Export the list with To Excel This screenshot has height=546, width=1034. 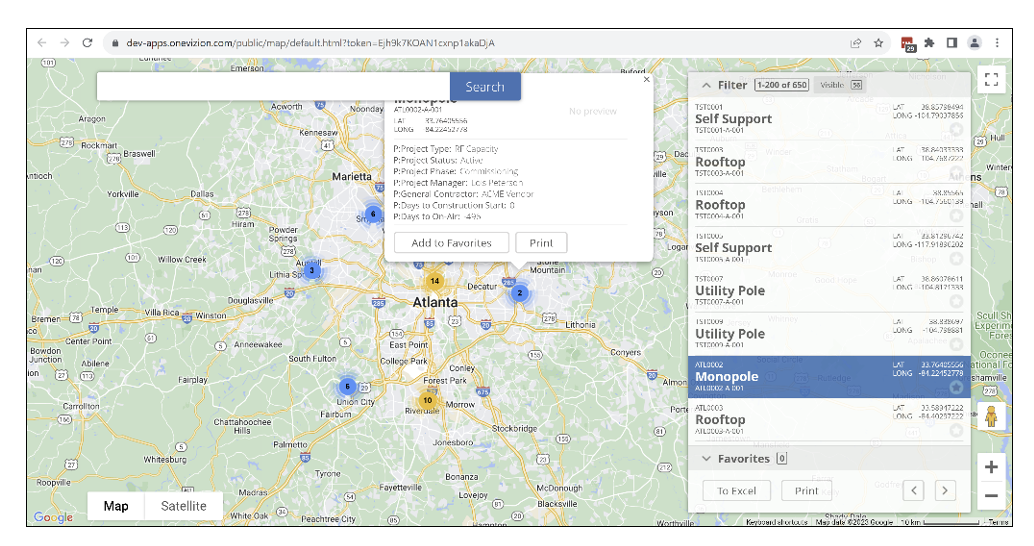(x=737, y=491)
